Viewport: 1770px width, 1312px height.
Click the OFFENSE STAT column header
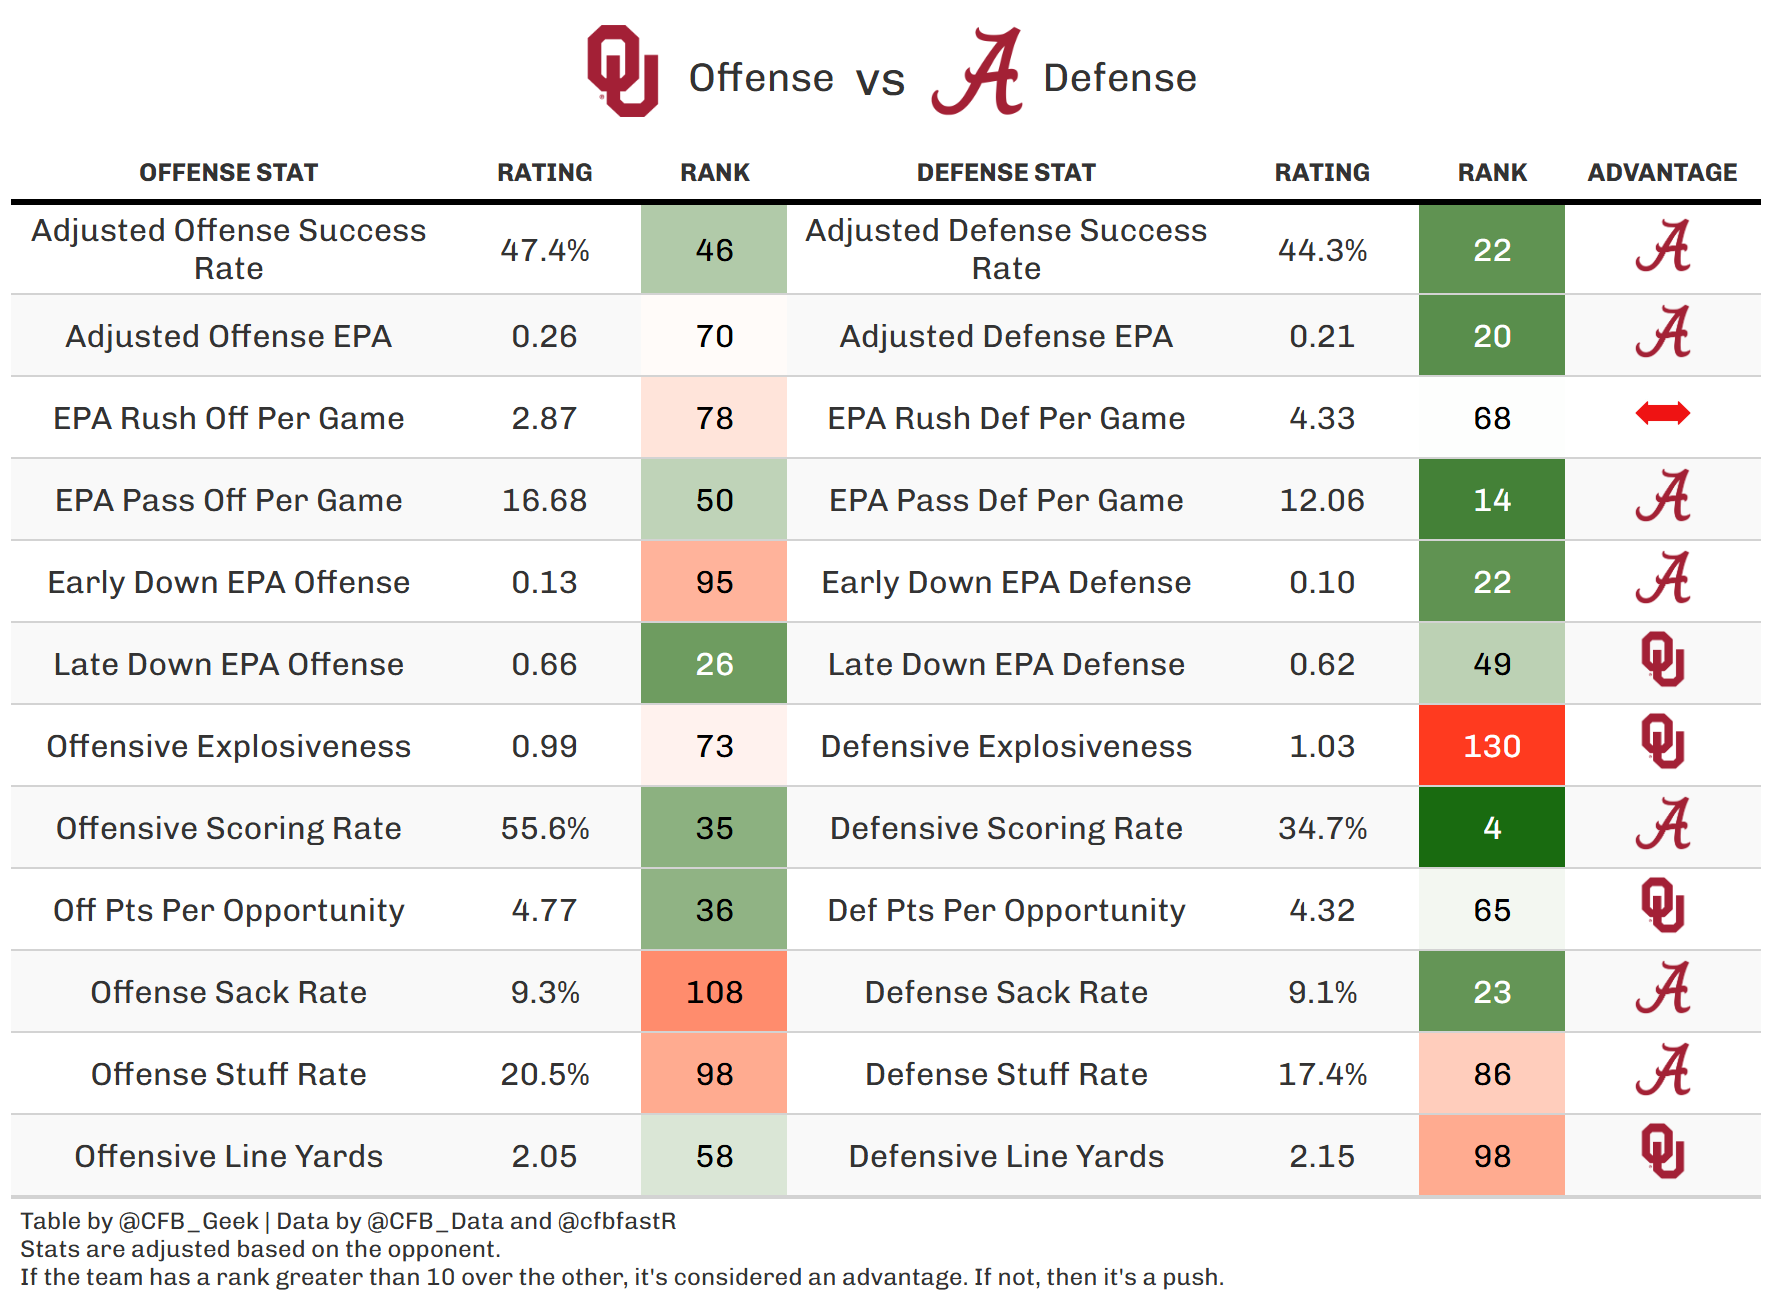[x=228, y=173]
